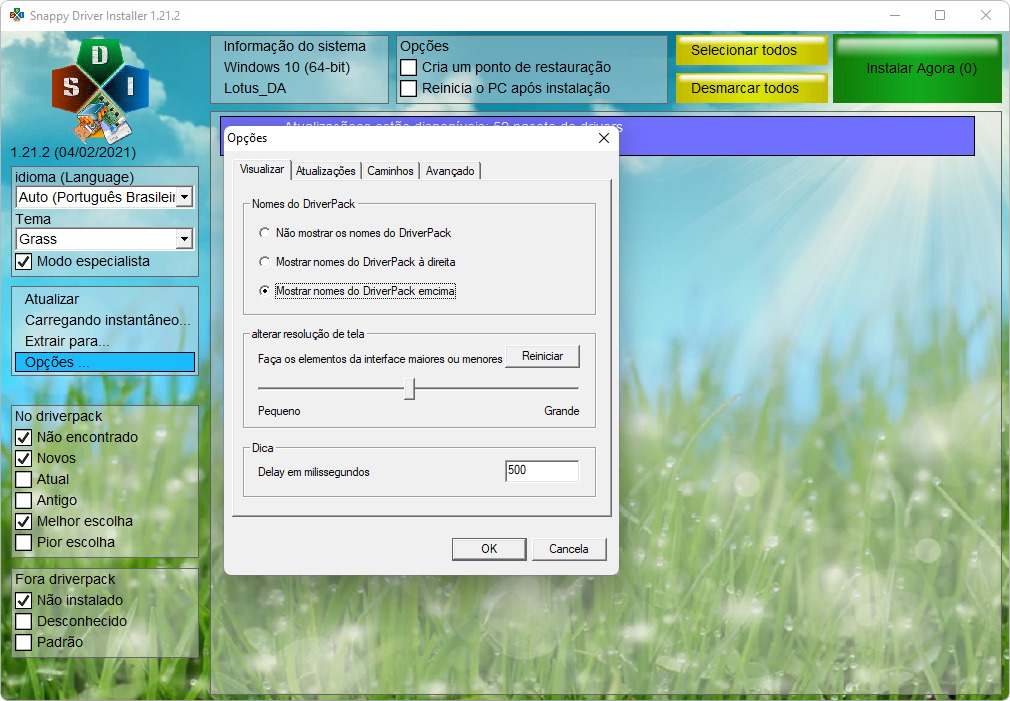Switch to the Atualizações tab
Image resolution: width=1010 pixels, height=701 pixels.
(x=325, y=171)
